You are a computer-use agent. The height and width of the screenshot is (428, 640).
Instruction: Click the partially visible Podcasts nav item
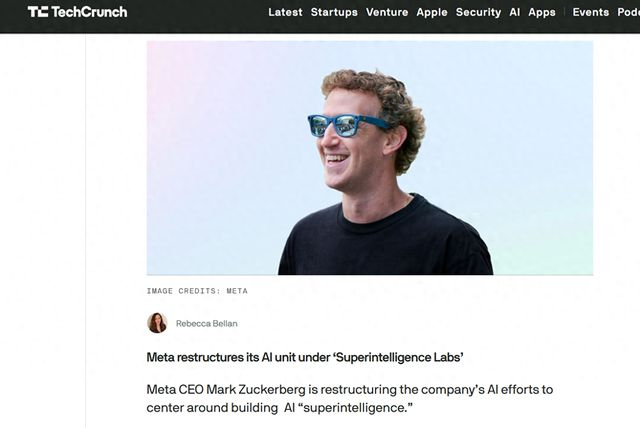(x=629, y=12)
